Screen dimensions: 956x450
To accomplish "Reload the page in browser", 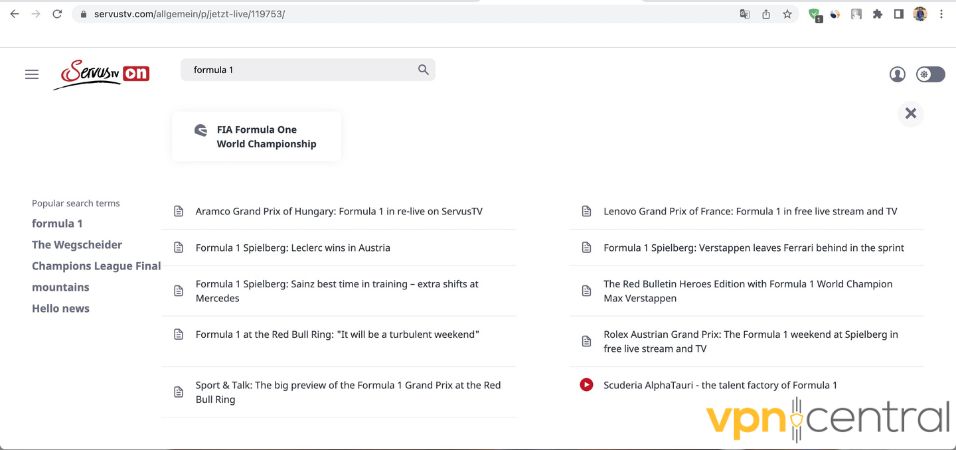I will click(57, 14).
